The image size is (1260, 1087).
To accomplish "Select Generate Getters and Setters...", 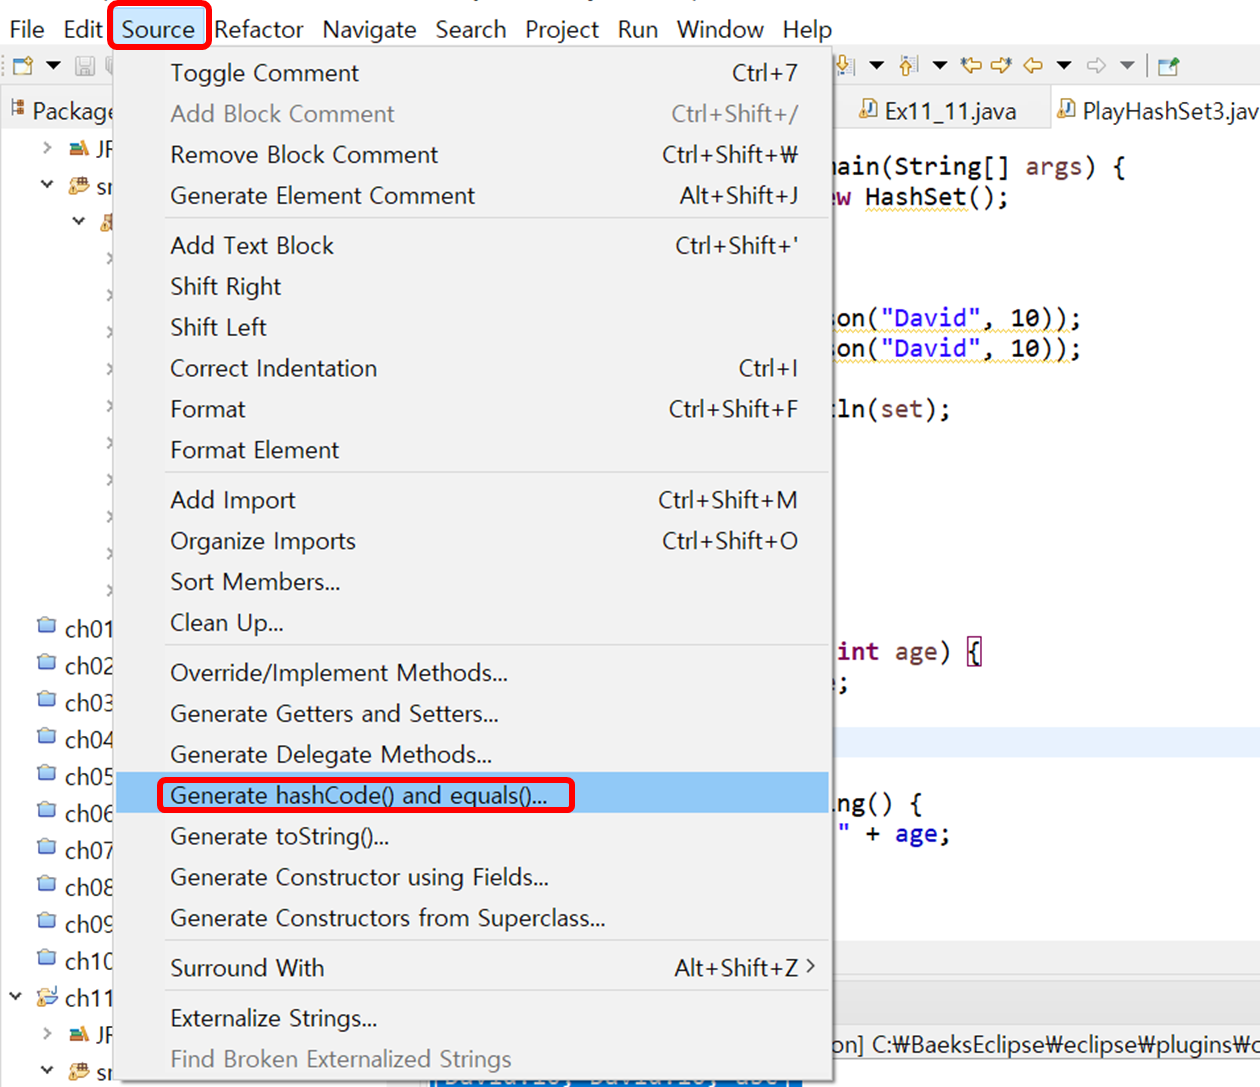I will click(x=472, y=714).
